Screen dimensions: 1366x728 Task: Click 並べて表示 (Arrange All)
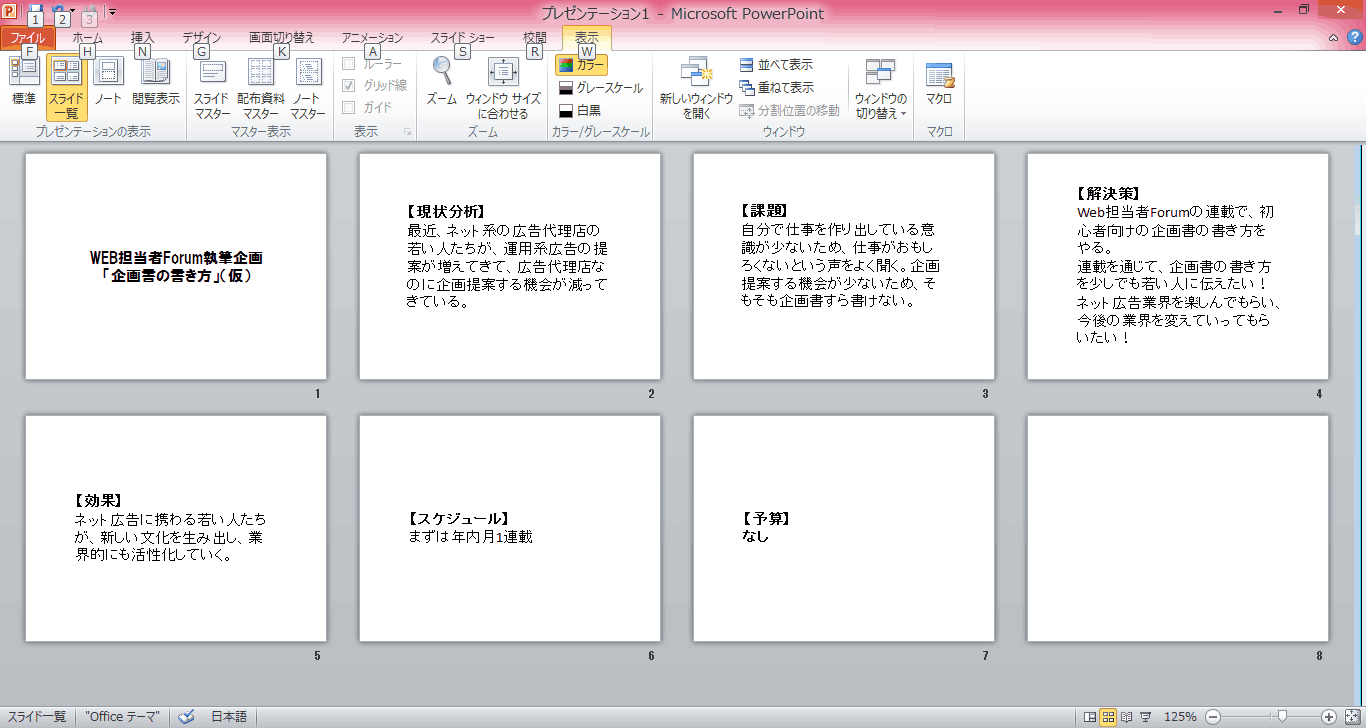tap(782, 63)
